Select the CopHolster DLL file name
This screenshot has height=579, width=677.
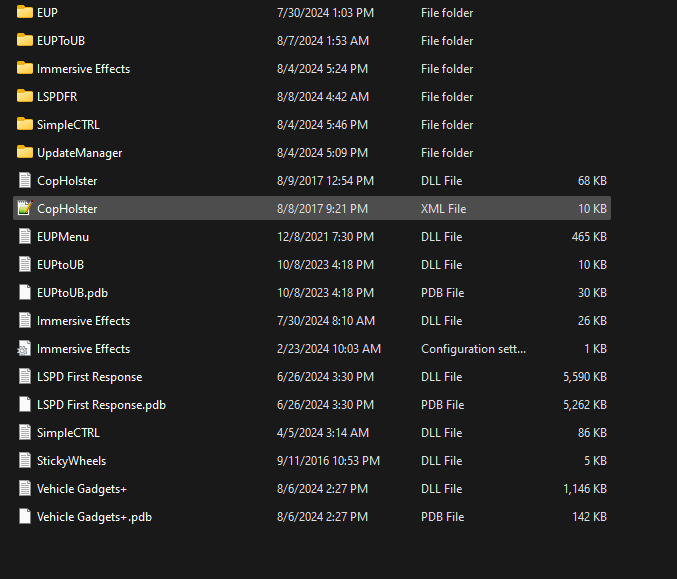(x=67, y=181)
